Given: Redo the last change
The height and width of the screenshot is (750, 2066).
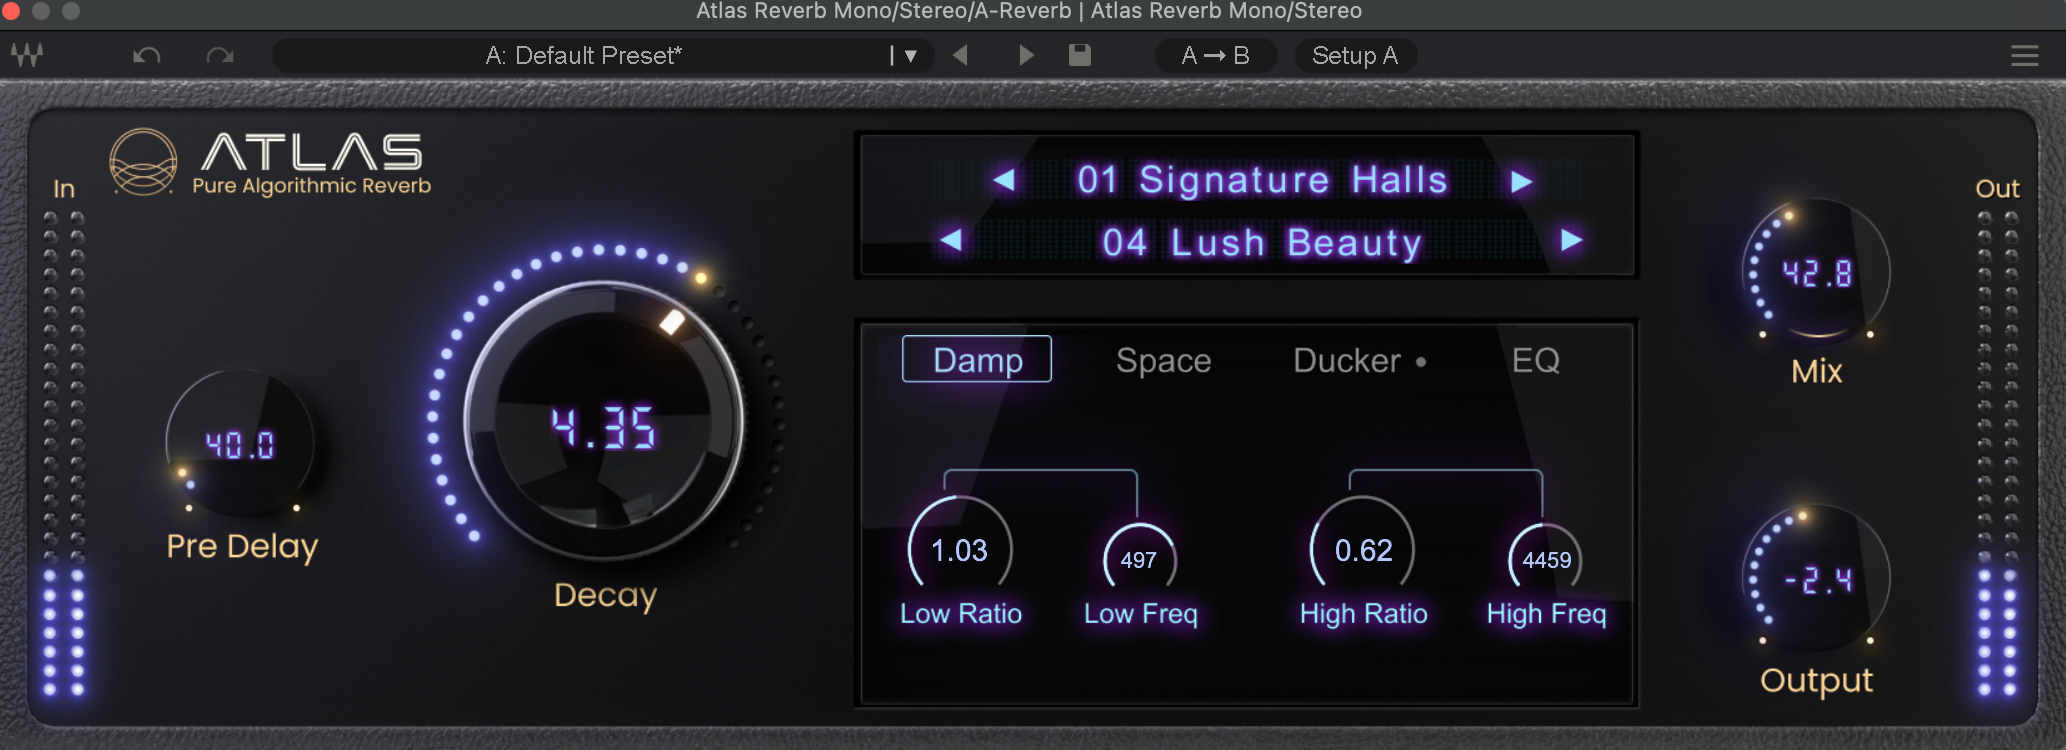Looking at the screenshot, I should pyautogui.click(x=220, y=56).
